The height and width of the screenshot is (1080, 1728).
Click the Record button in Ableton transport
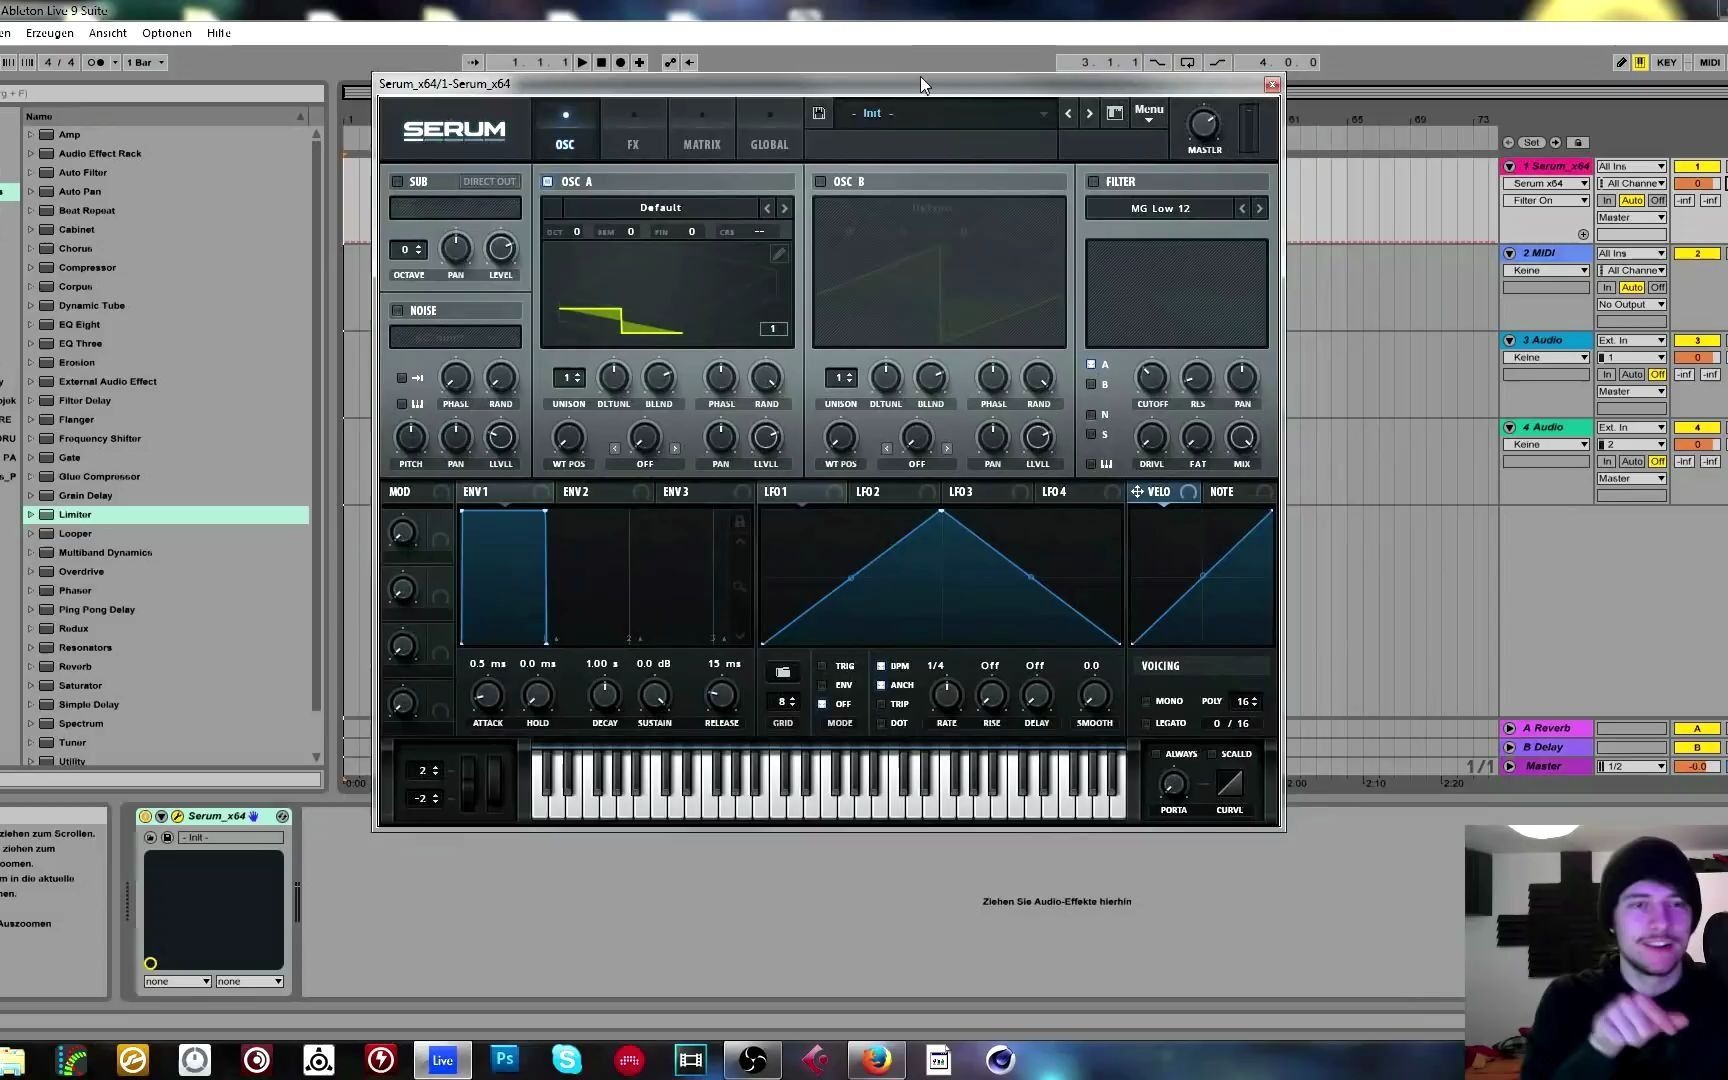pyautogui.click(x=620, y=62)
